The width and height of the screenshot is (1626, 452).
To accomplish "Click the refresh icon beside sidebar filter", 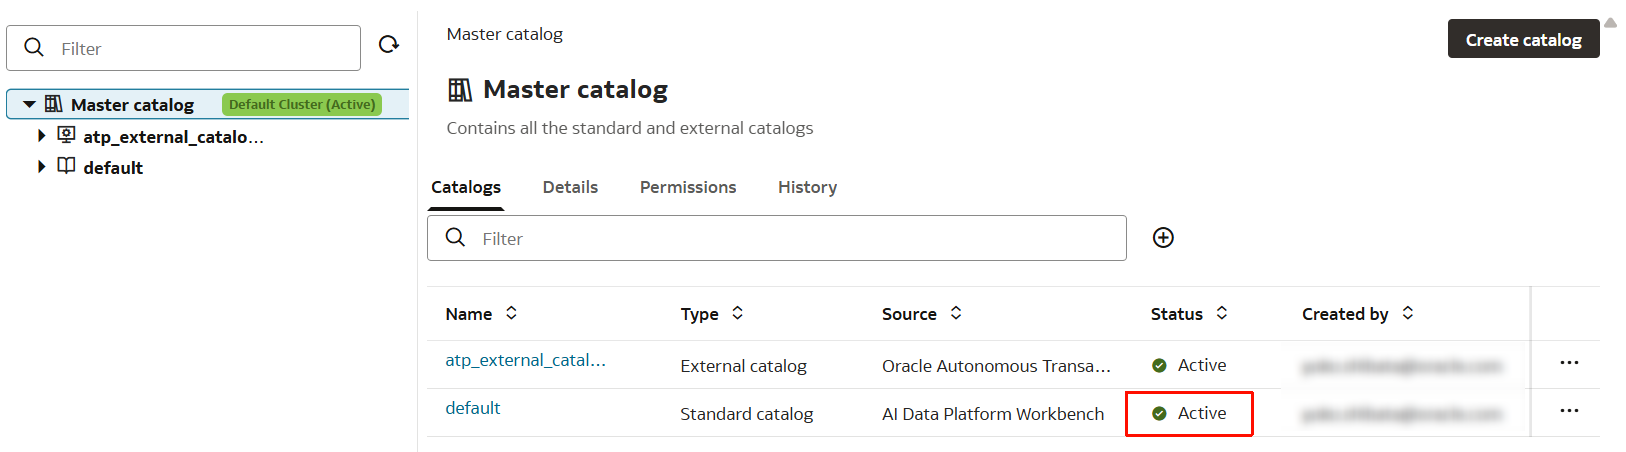I will coord(389,45).
